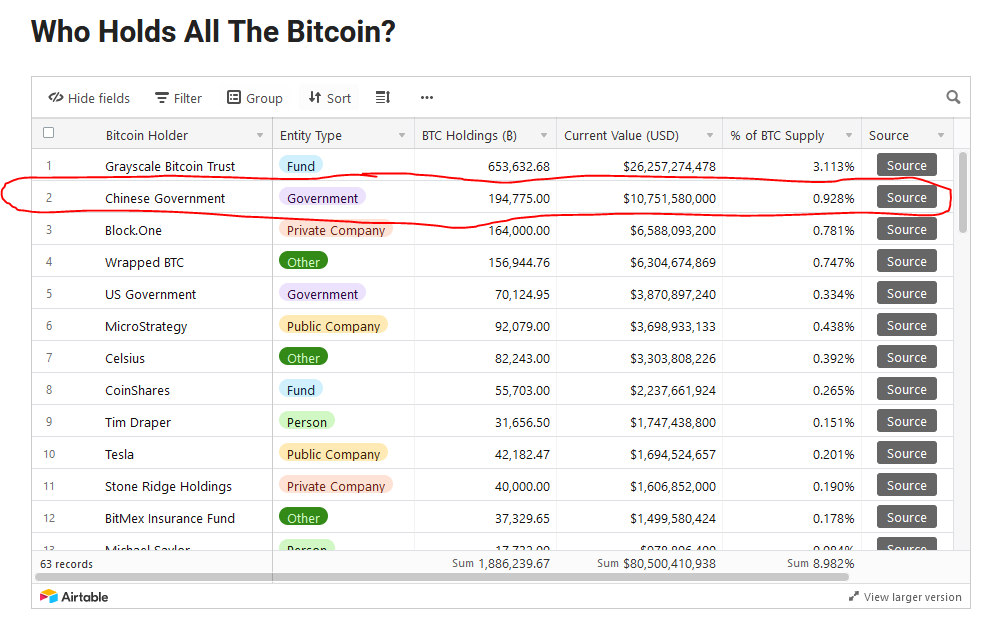
Task: Select the Block.One holder cell
Action: 133,230
